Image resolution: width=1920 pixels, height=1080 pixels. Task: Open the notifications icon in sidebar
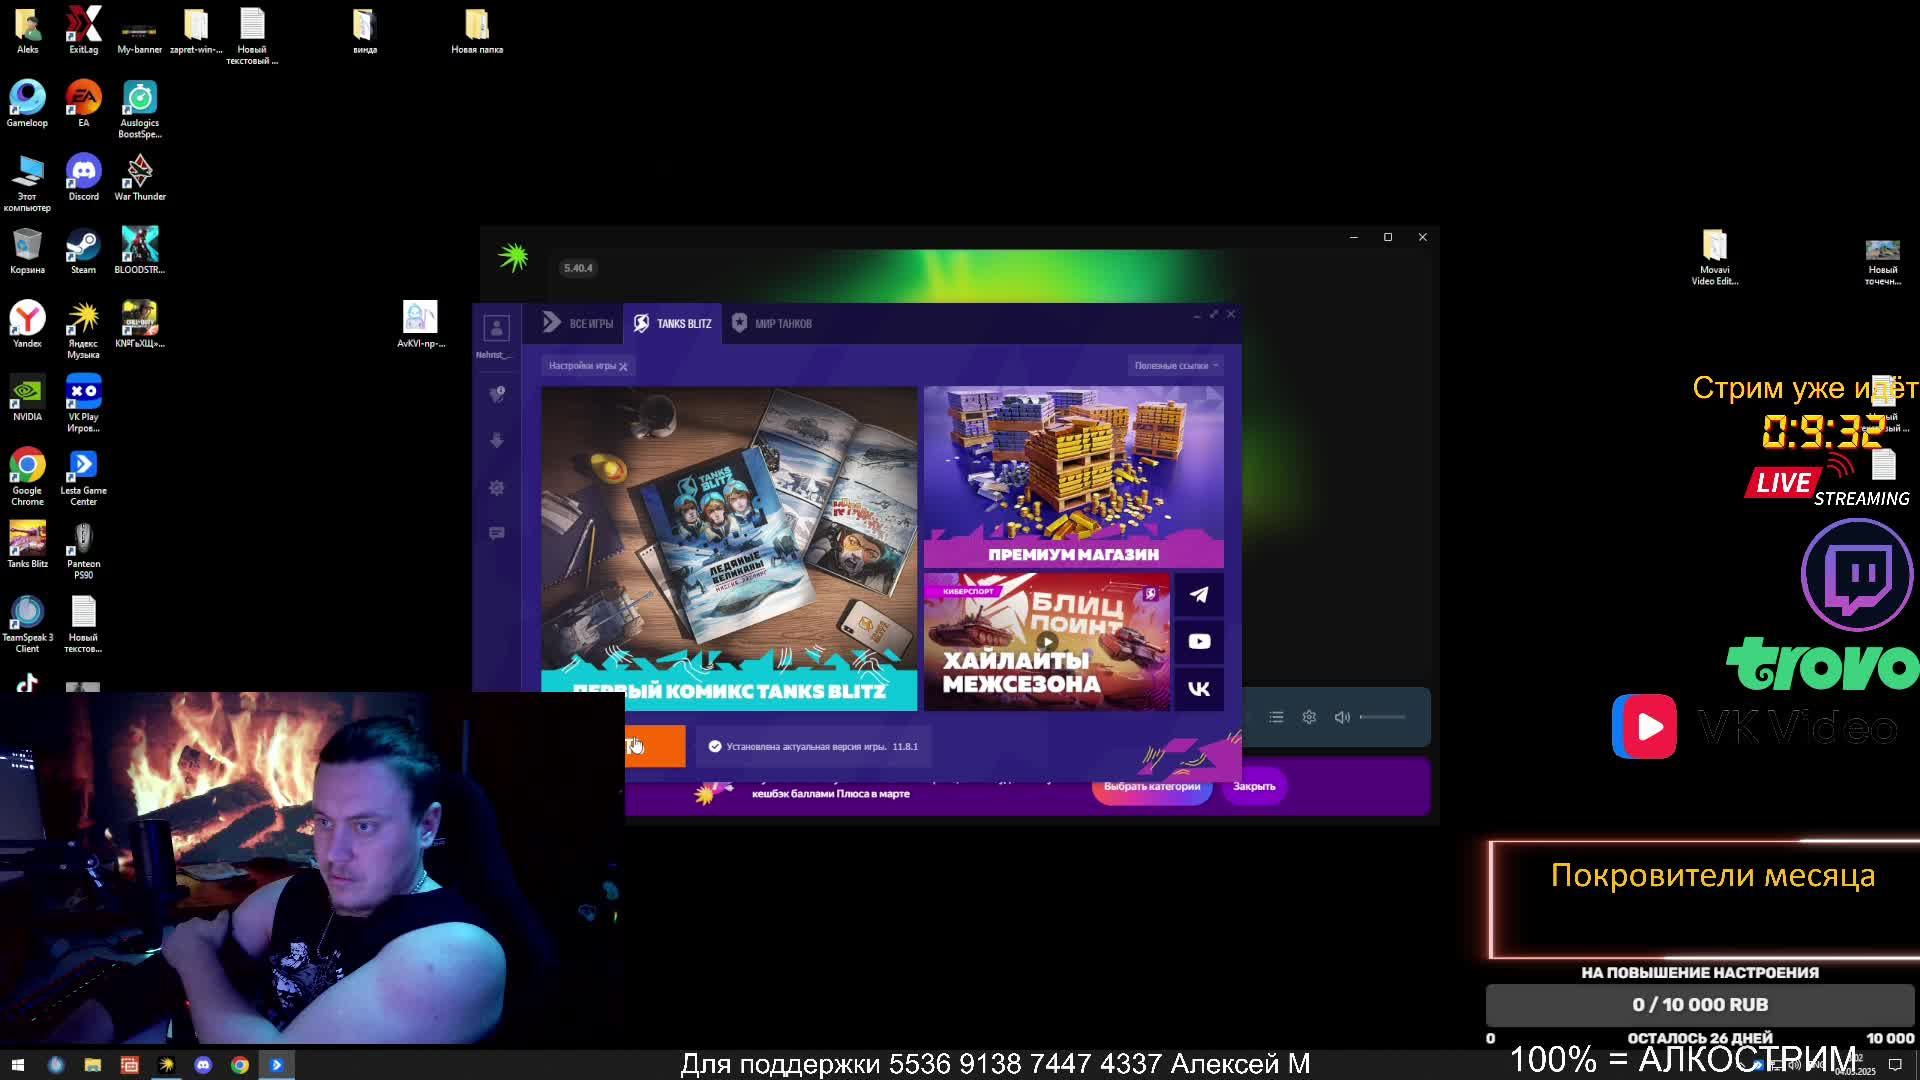tap(496, 395)
